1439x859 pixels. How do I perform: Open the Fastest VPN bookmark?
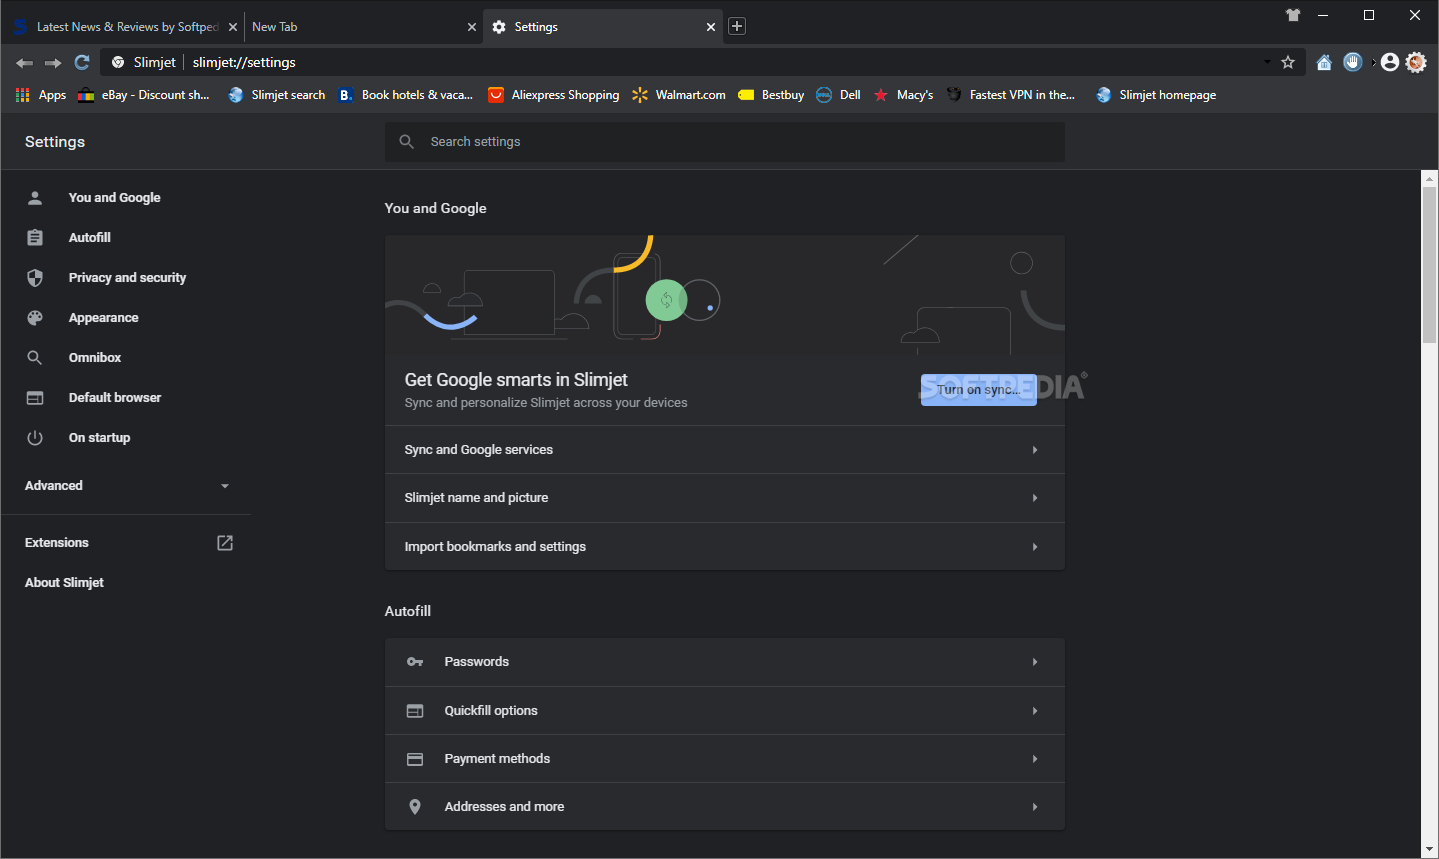(x=1011, y=95)
